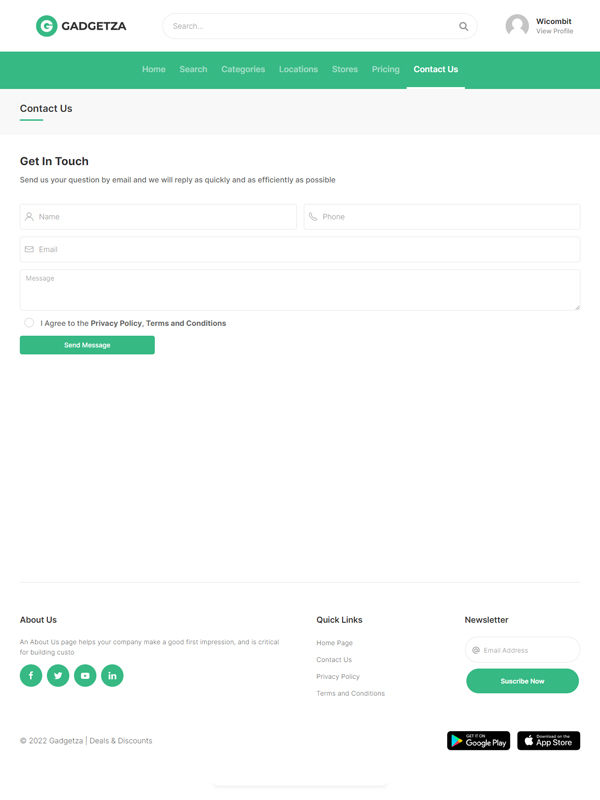Focus the newsletter Email Address field
The height and width of the screenshot is (800, 600).
click(x=528, y=650)
